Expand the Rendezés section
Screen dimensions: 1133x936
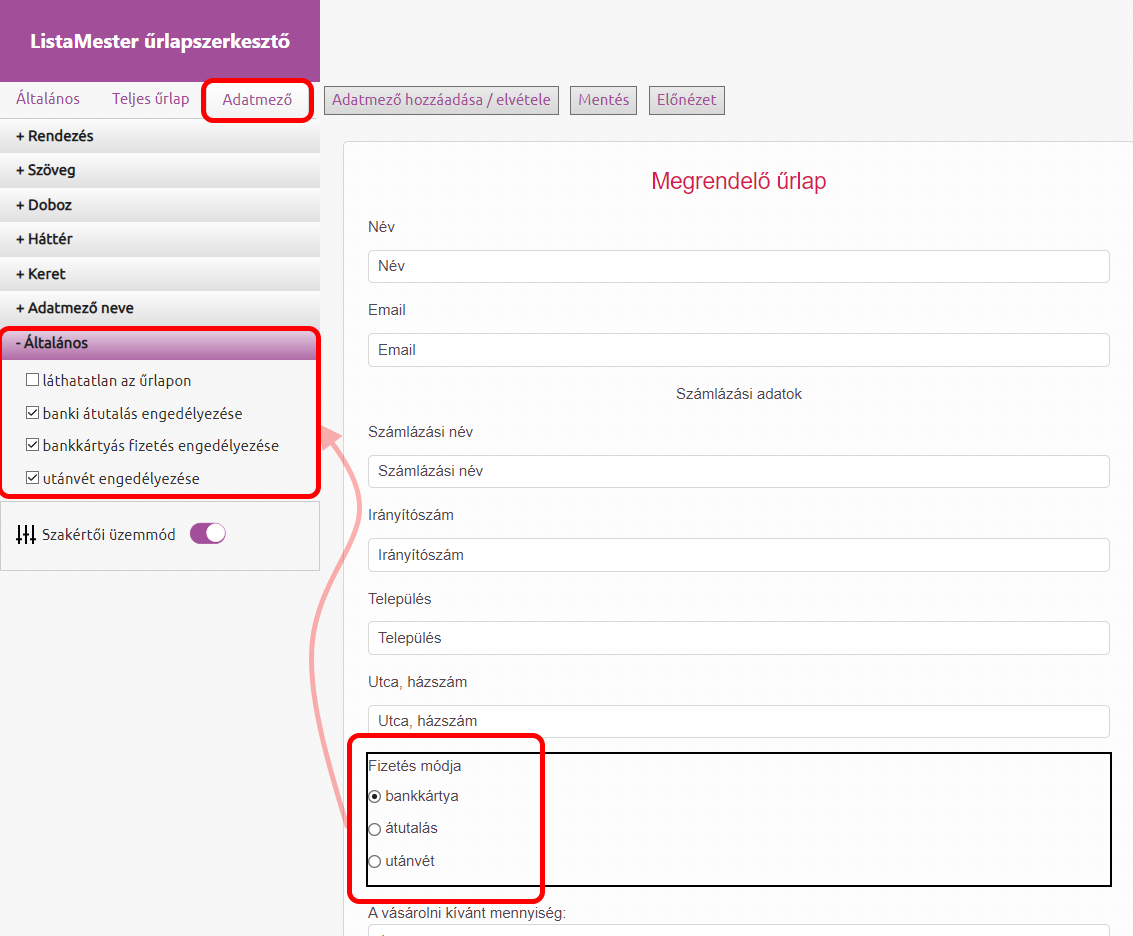click(x=160, y=136)
